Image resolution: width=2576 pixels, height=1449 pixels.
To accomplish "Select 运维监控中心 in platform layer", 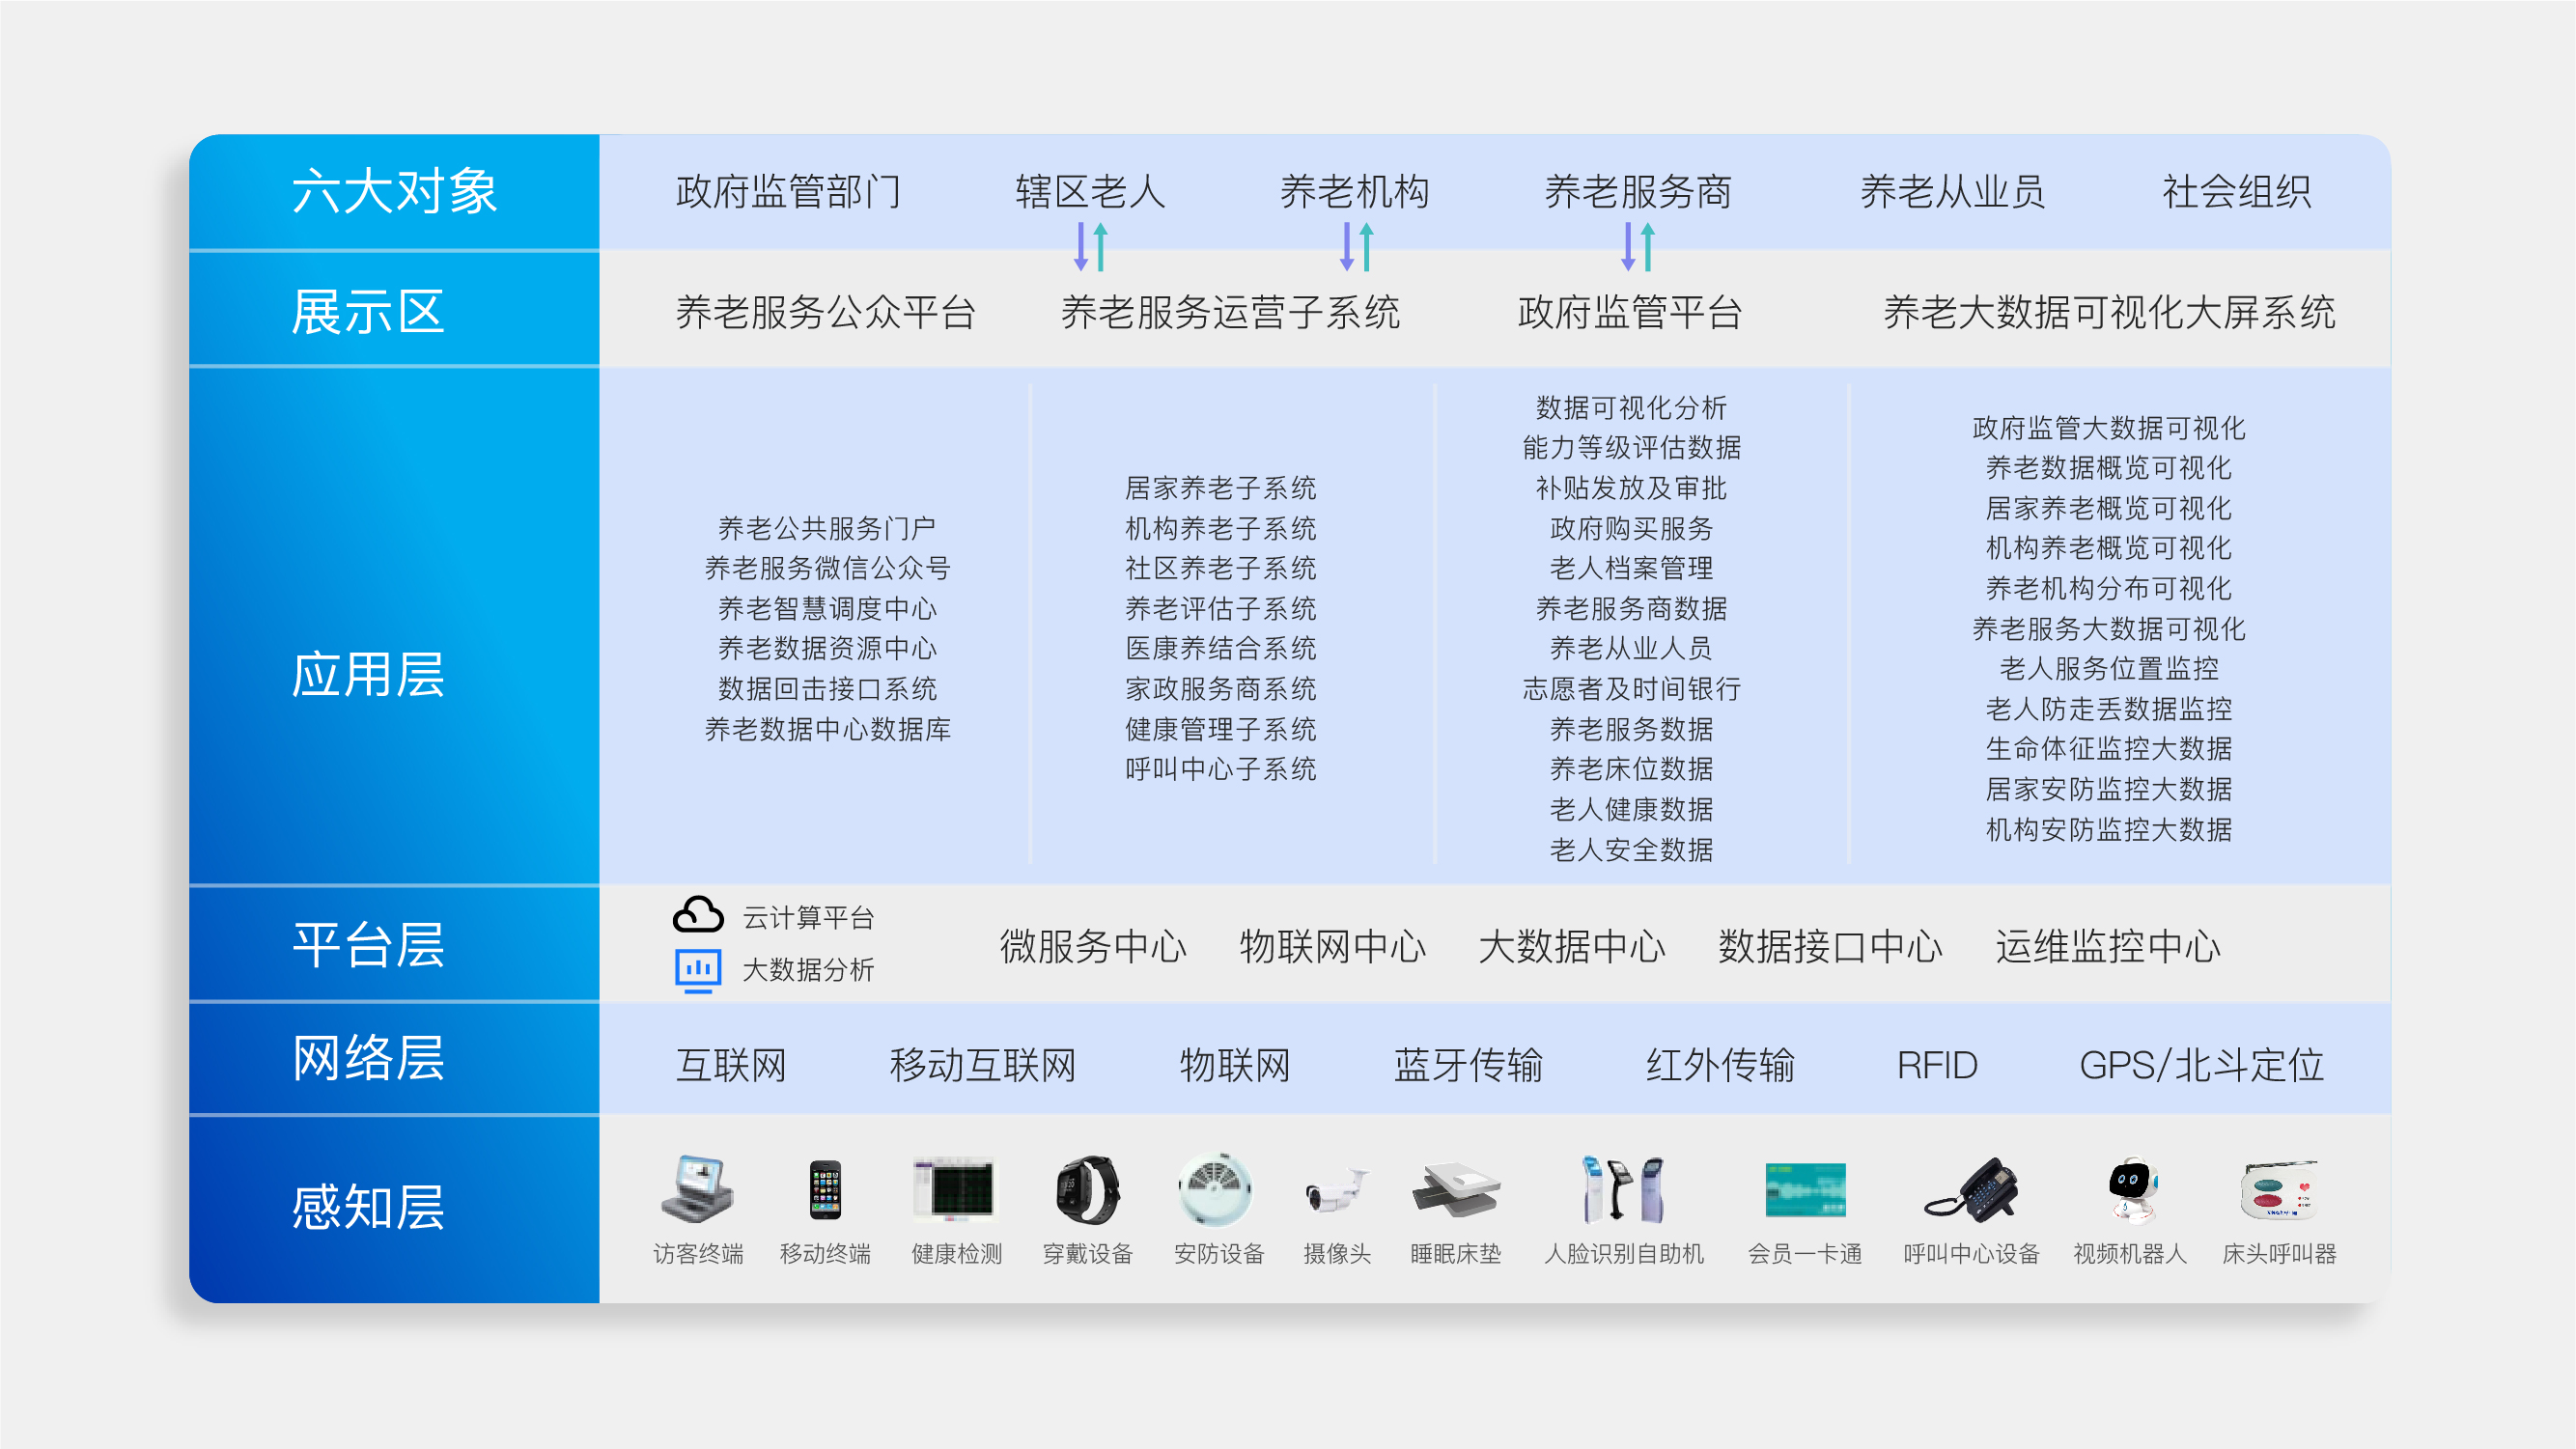I will (2108, 946).
